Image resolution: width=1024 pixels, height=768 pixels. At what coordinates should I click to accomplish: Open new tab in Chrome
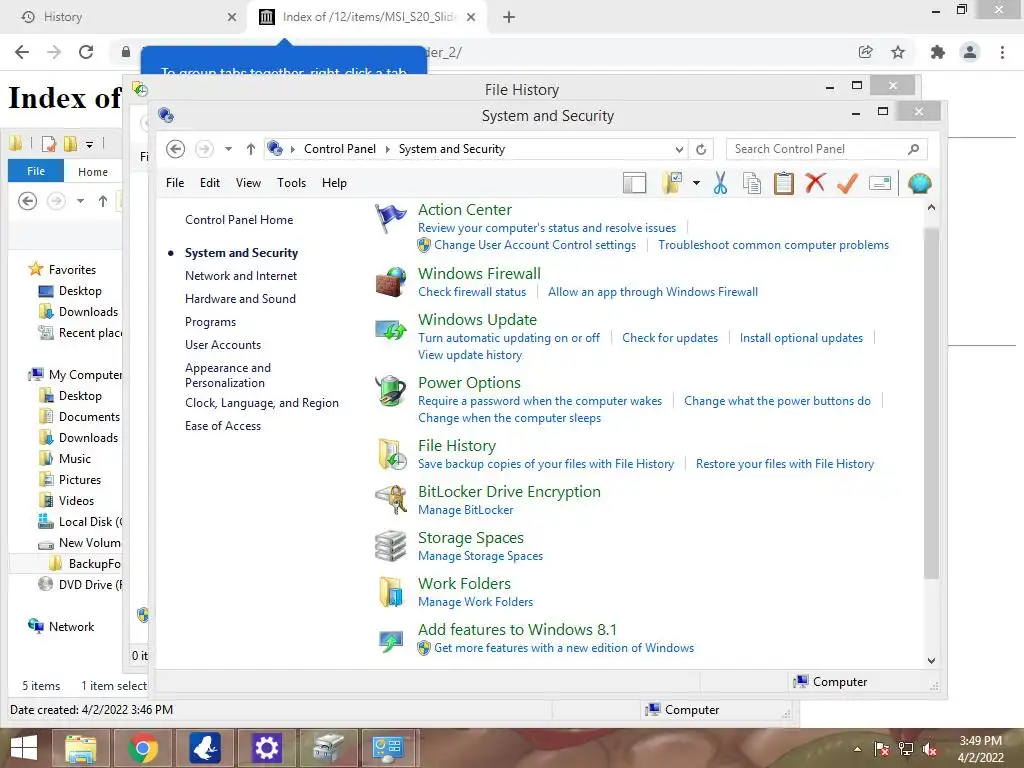[x=509, y=18]
